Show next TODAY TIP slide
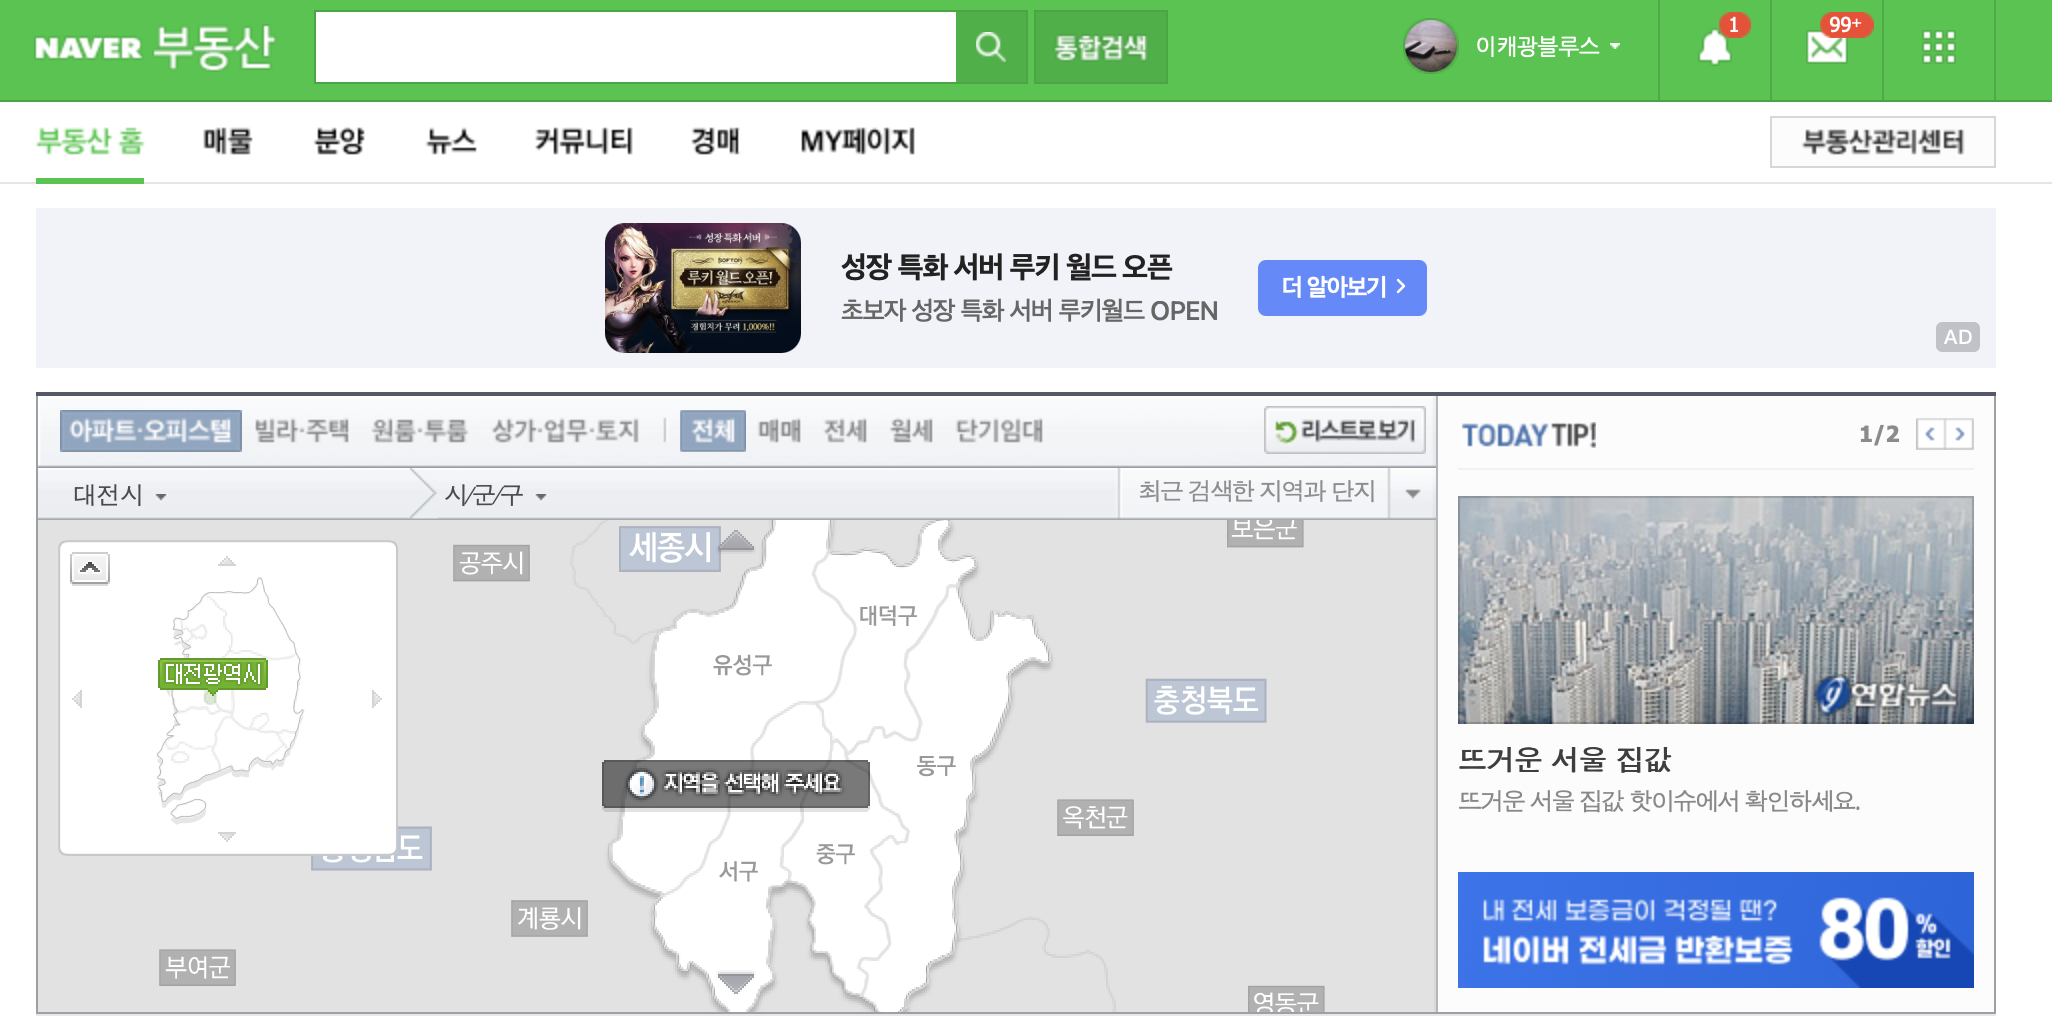This screenshot has height=1032, width=2052. point(1959,434)
